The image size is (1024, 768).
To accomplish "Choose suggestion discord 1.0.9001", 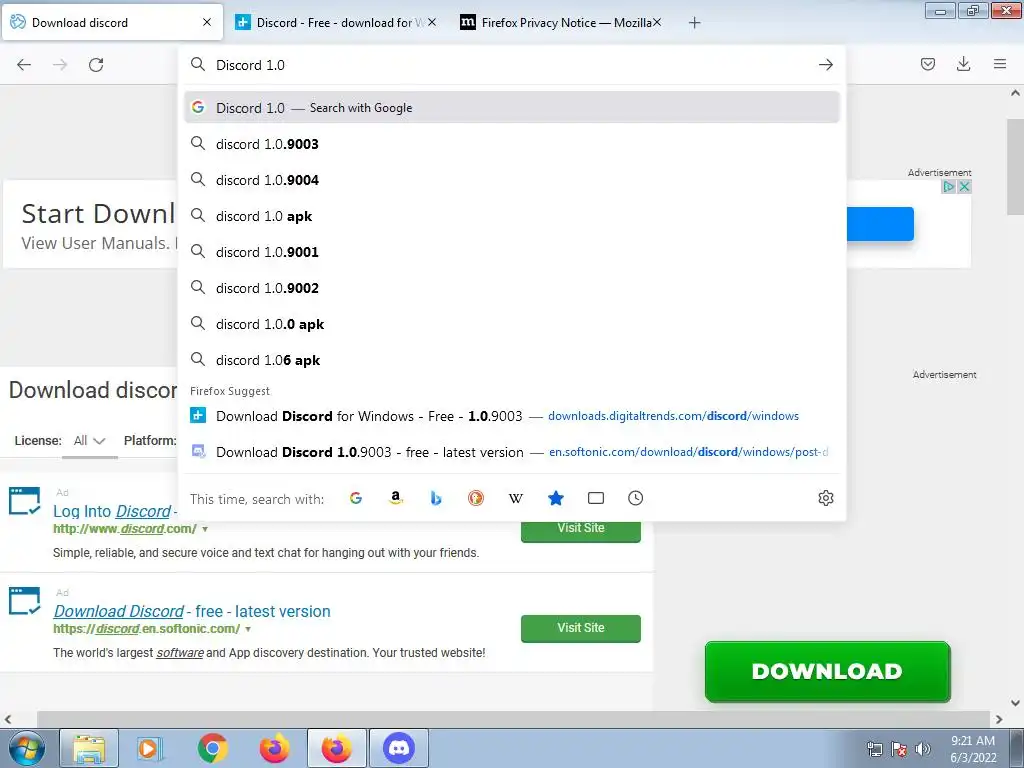I will pyautogui.click(x=512, y=252).
